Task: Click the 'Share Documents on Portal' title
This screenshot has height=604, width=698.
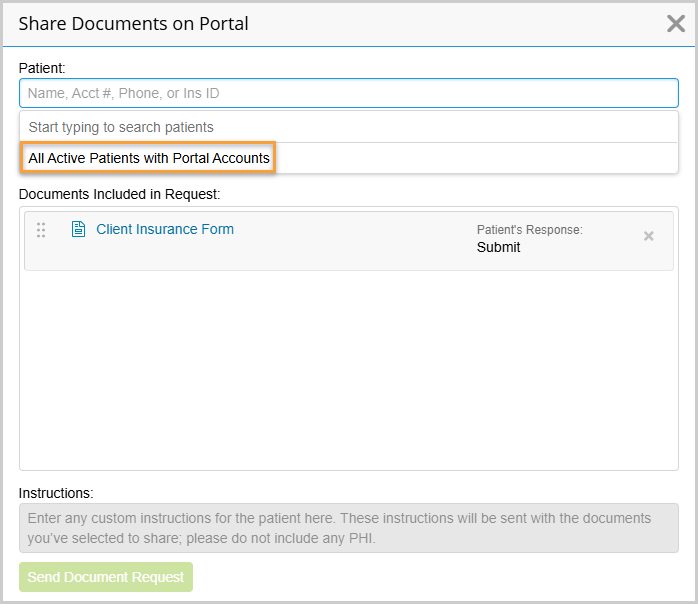Action: (133, 24)
